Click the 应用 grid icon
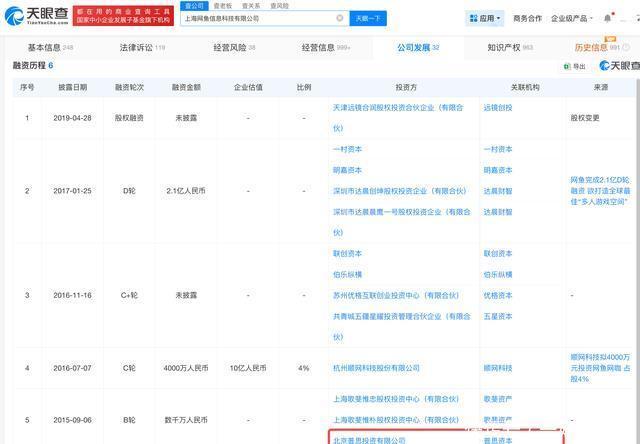The height and width of the screenshot is (444, 640). (473, 18)
